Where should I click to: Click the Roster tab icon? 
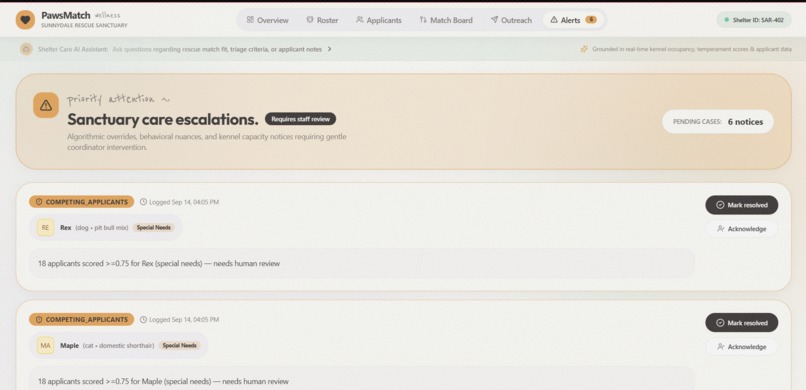[x=309, y=20]
